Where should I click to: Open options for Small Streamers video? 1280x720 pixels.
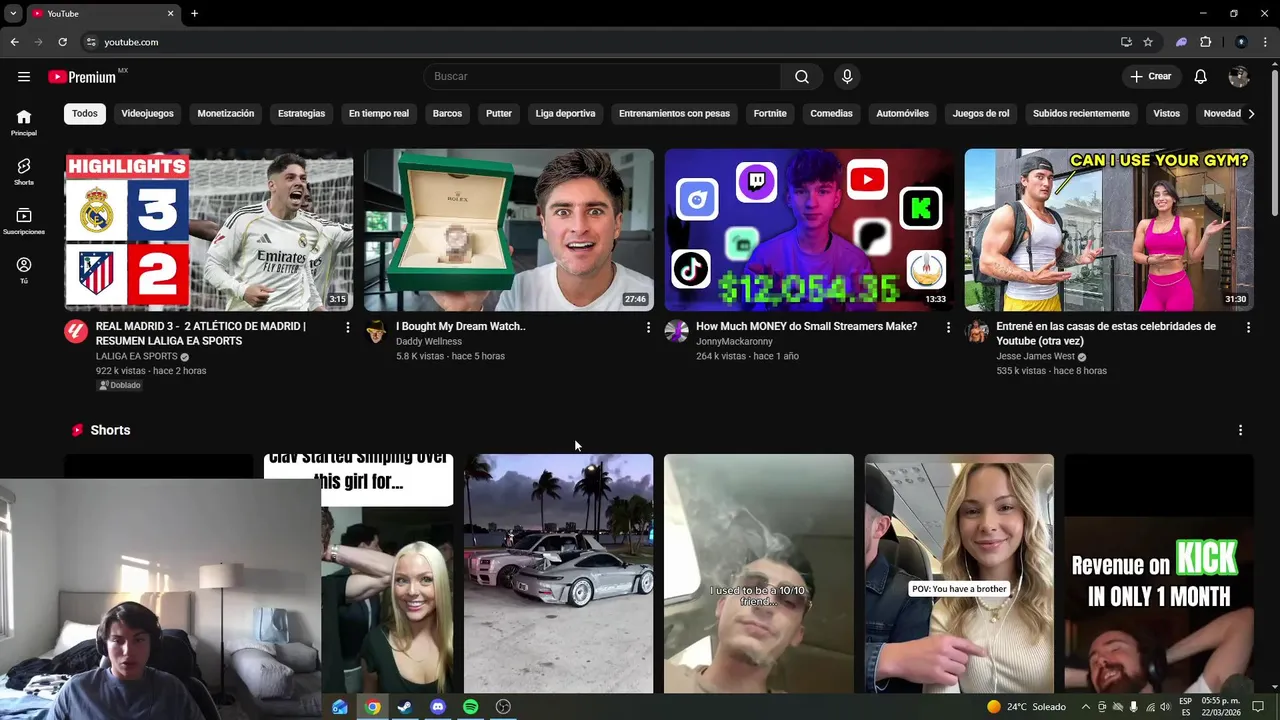pyautogui.click(x=948, y=328)
